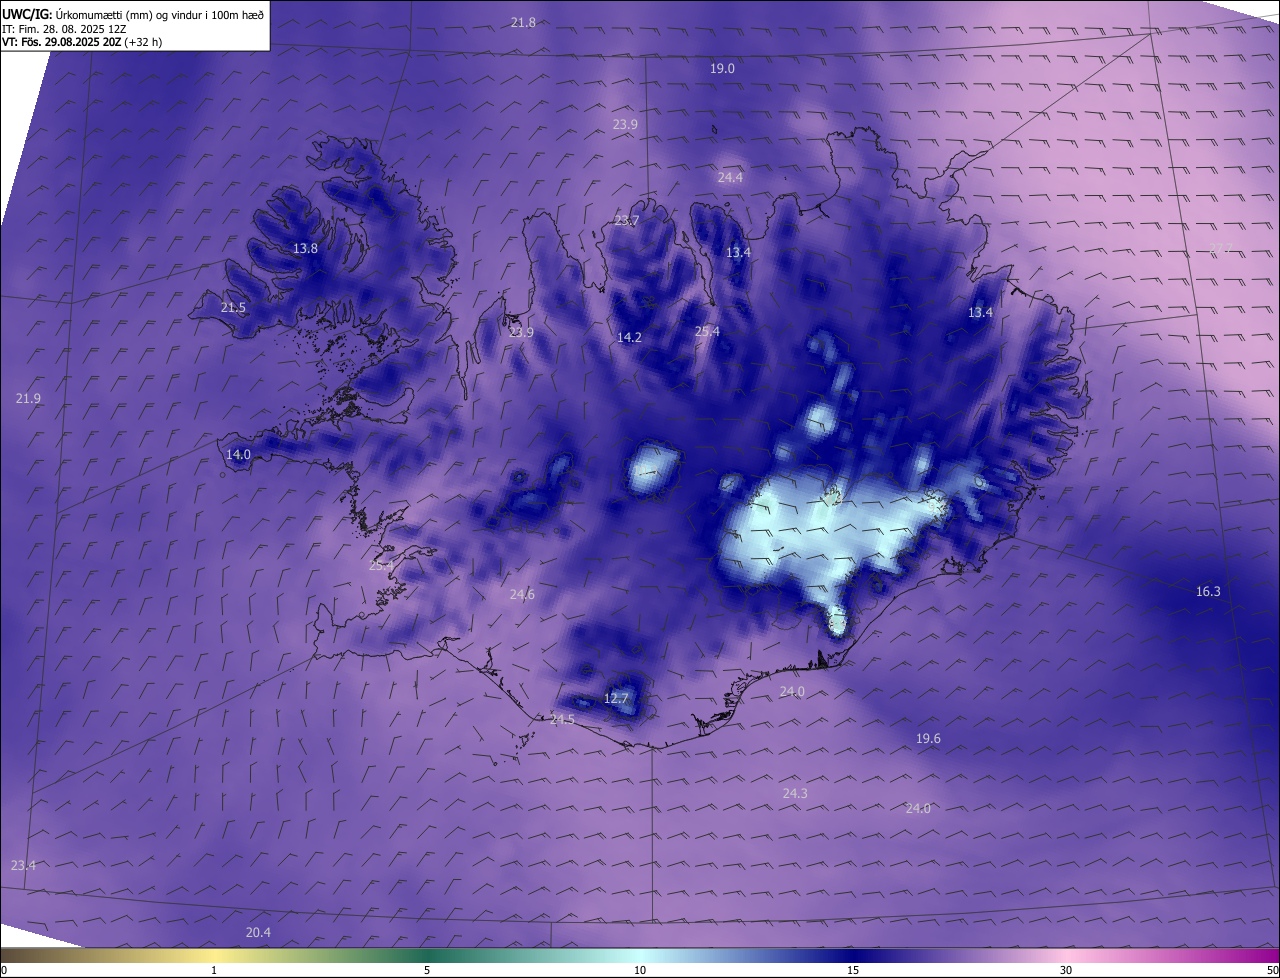Click the 13.8 value over the Westfjords
Viewport: 1280px width, 978px height.
[305, 248]
